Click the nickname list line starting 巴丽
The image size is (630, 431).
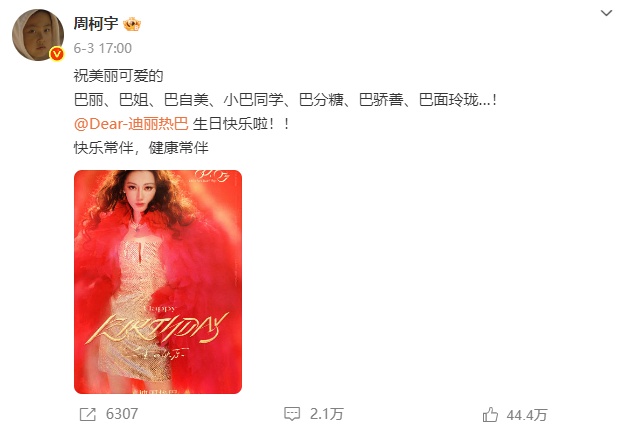tap(285, 100)
